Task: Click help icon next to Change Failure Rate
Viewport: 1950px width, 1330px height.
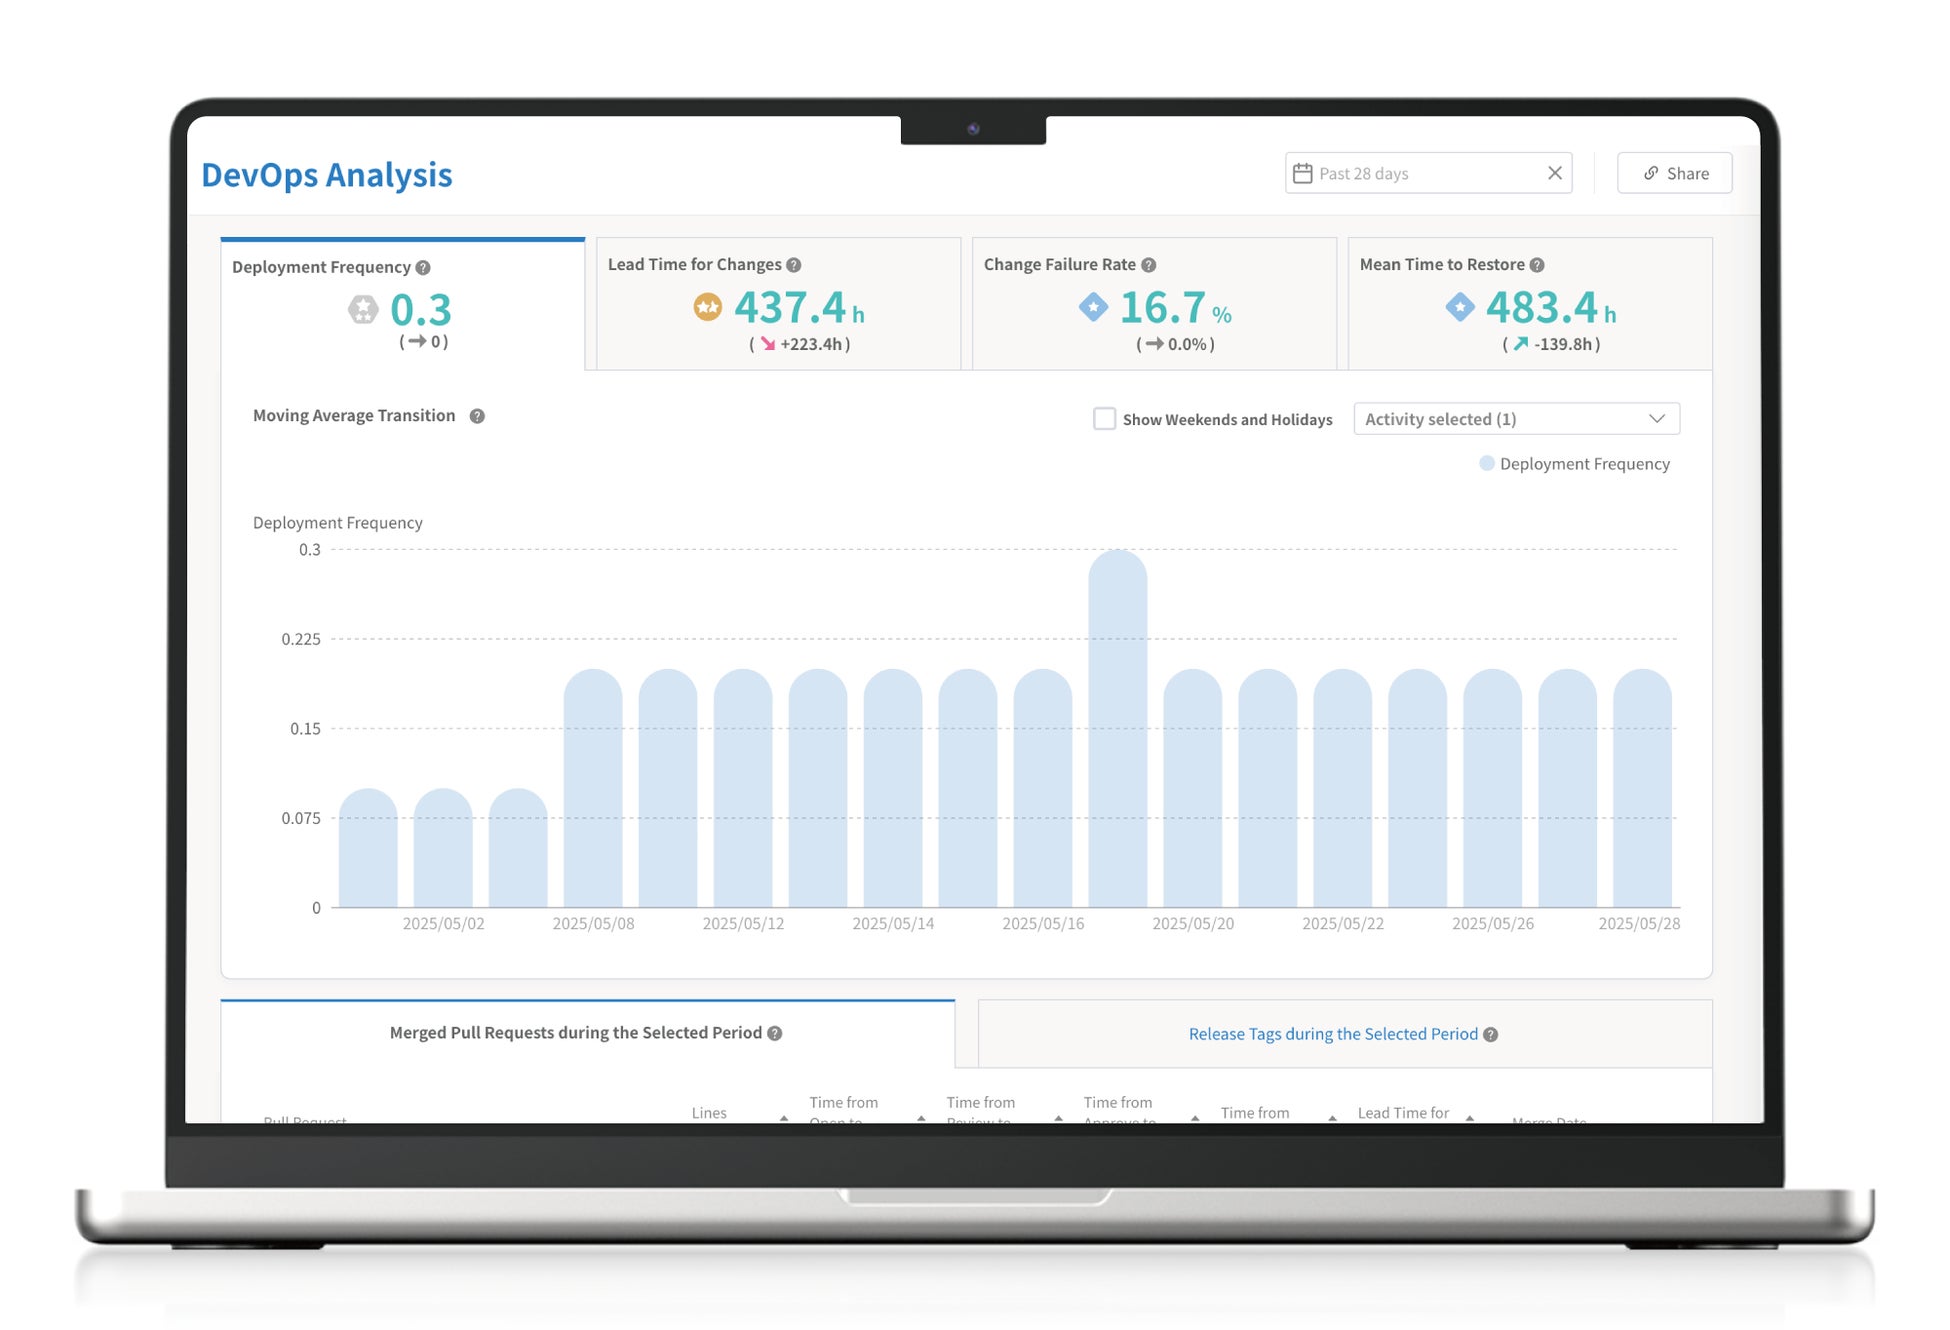Action: [1148, 265]
